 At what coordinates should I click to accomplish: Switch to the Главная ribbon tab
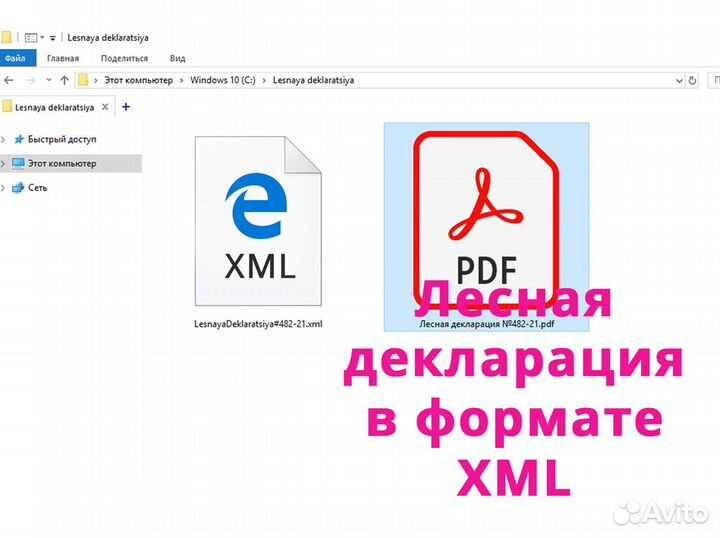click(x=63, y=58)
